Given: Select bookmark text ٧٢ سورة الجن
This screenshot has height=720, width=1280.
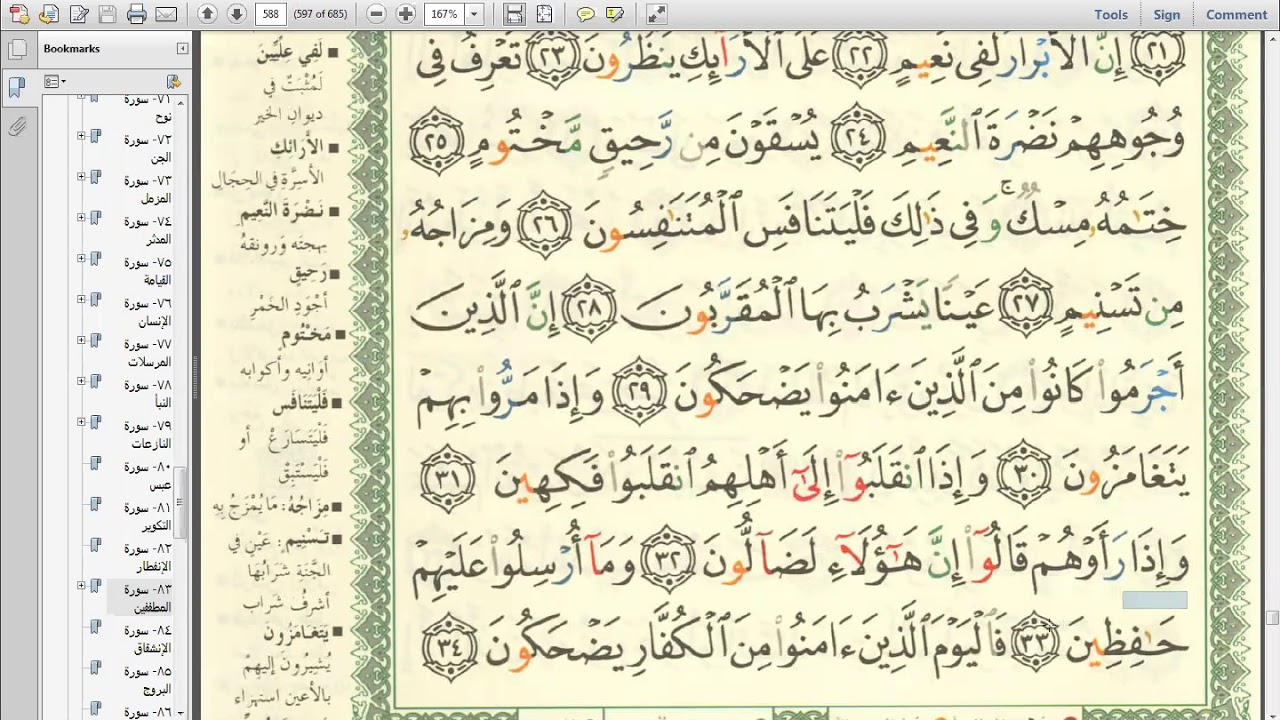Looking at the screenshot, I should pyautogui.click(x=147, y=148).
